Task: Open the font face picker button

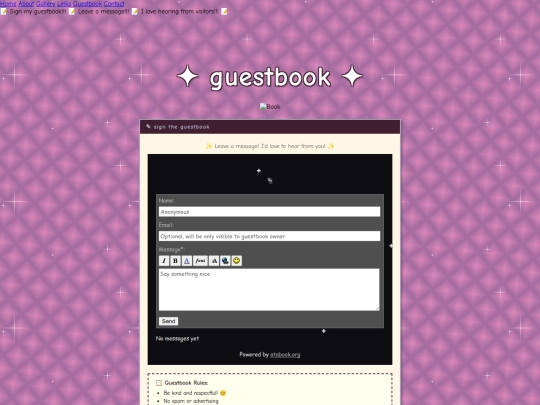Action: (200, 261)
